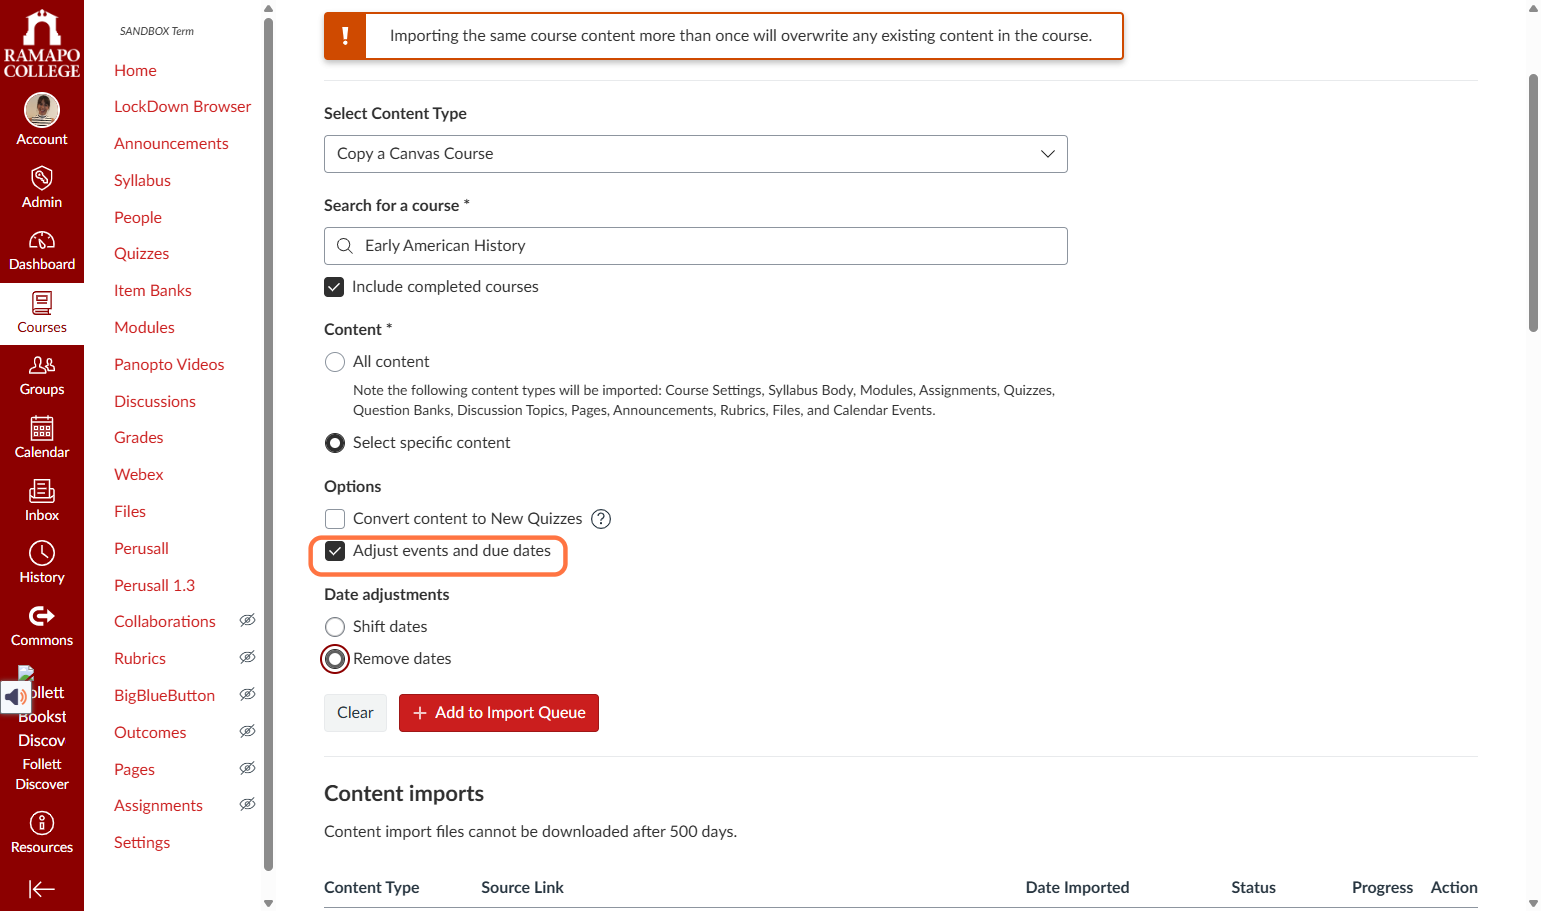This screenshot has width=1541, height=911.
Task: Choose the Shift dates radio option
Action: coord(335,627)
